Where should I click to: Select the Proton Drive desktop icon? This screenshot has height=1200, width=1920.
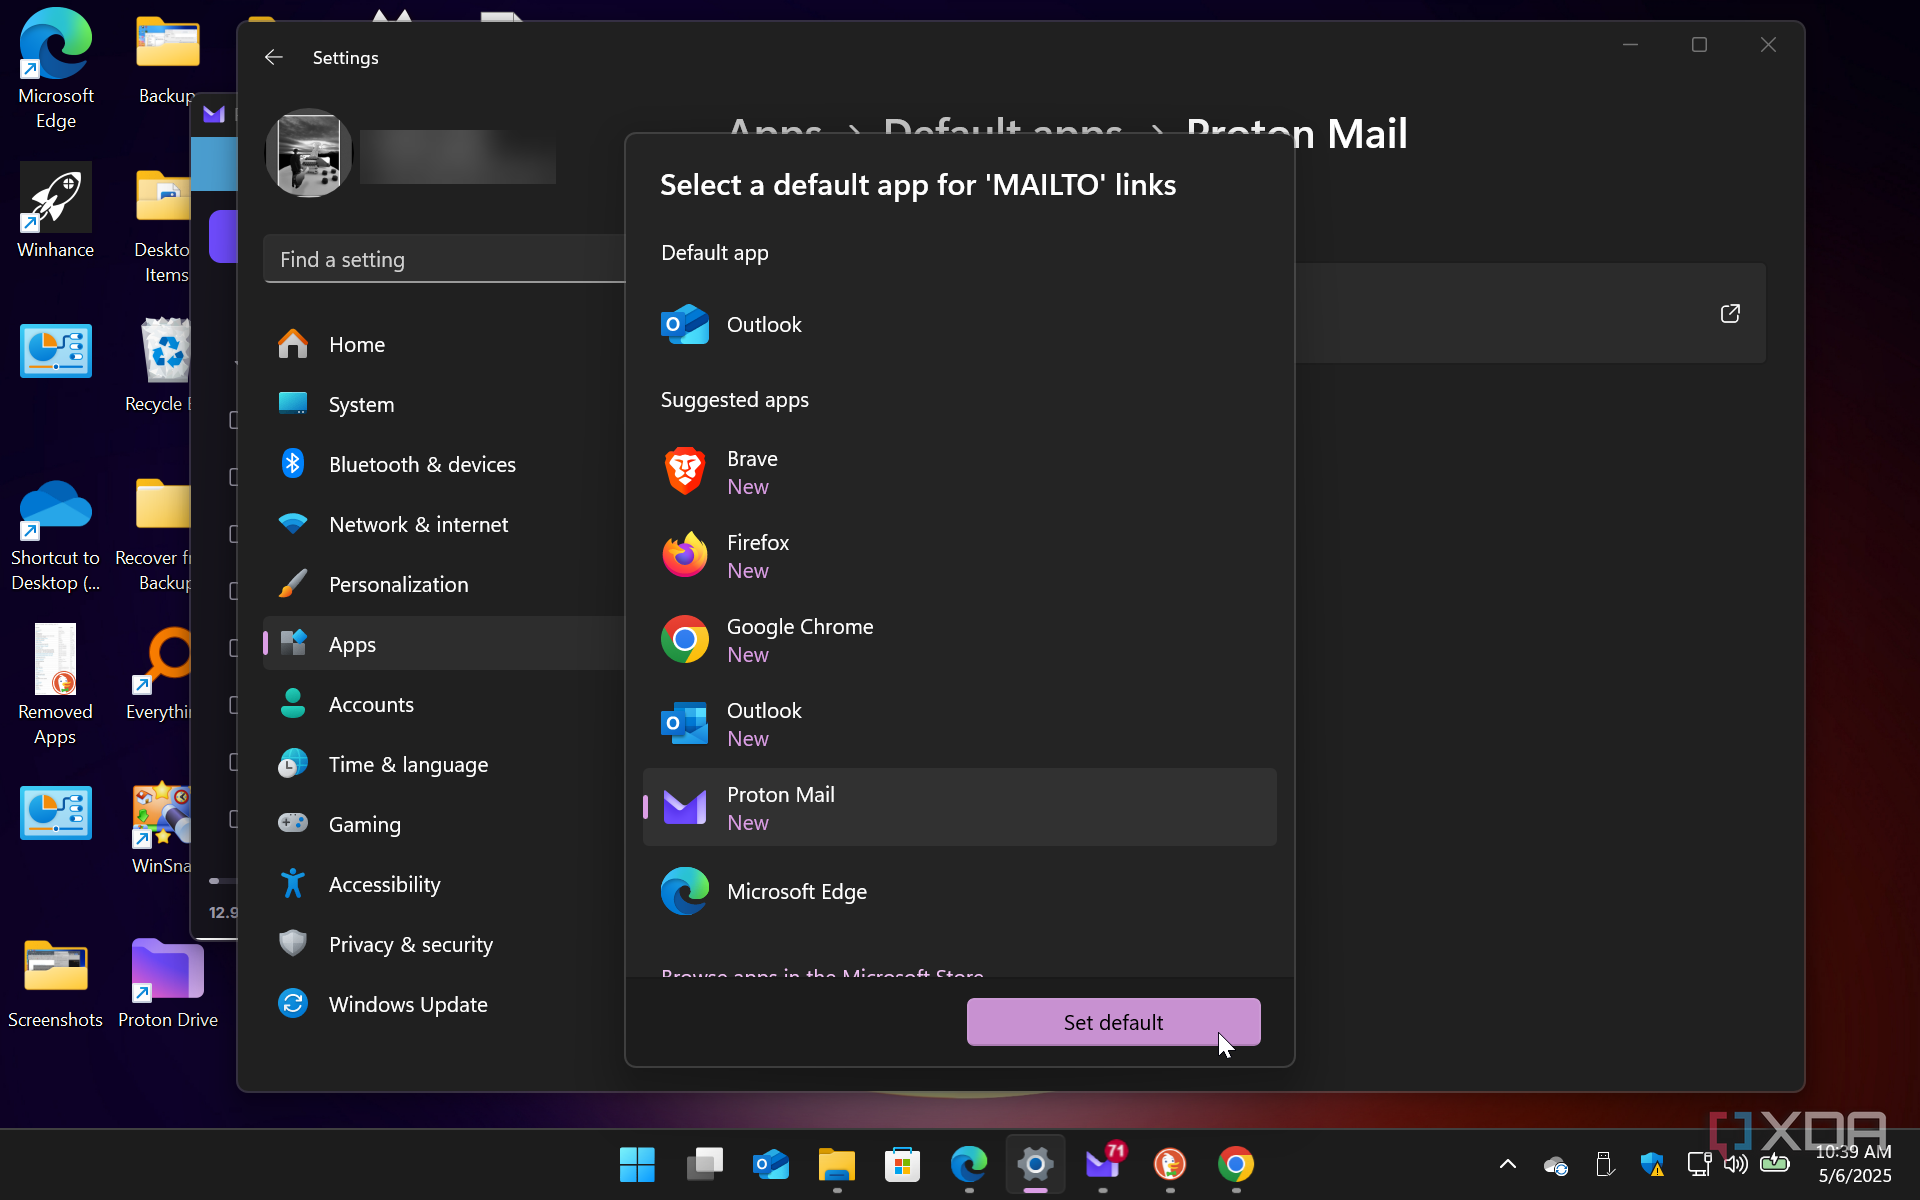click(x=168, y=983)
